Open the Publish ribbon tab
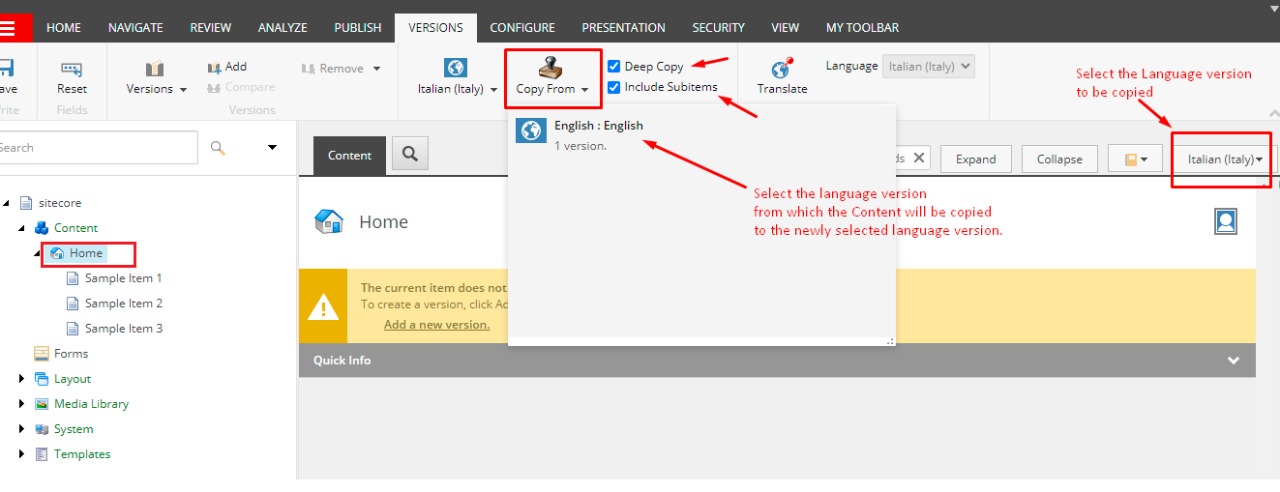Viewport: 1280px width, 492px height. [357, 28]
